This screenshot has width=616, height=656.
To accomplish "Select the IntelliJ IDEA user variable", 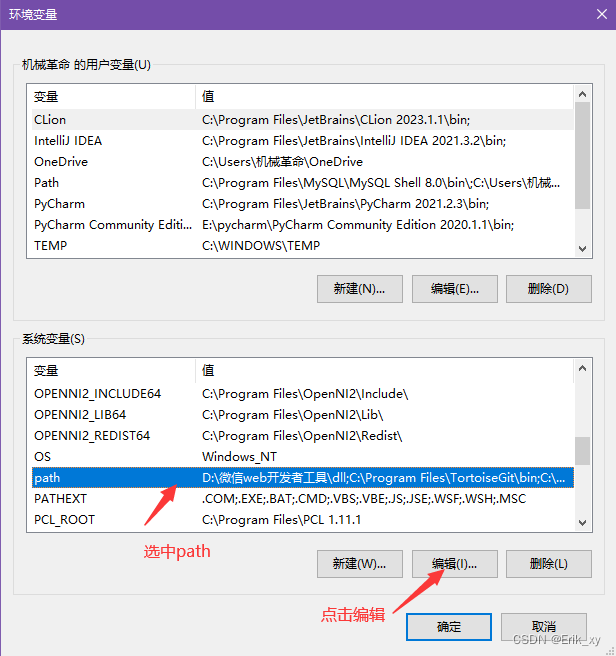I will pos(303,141).
